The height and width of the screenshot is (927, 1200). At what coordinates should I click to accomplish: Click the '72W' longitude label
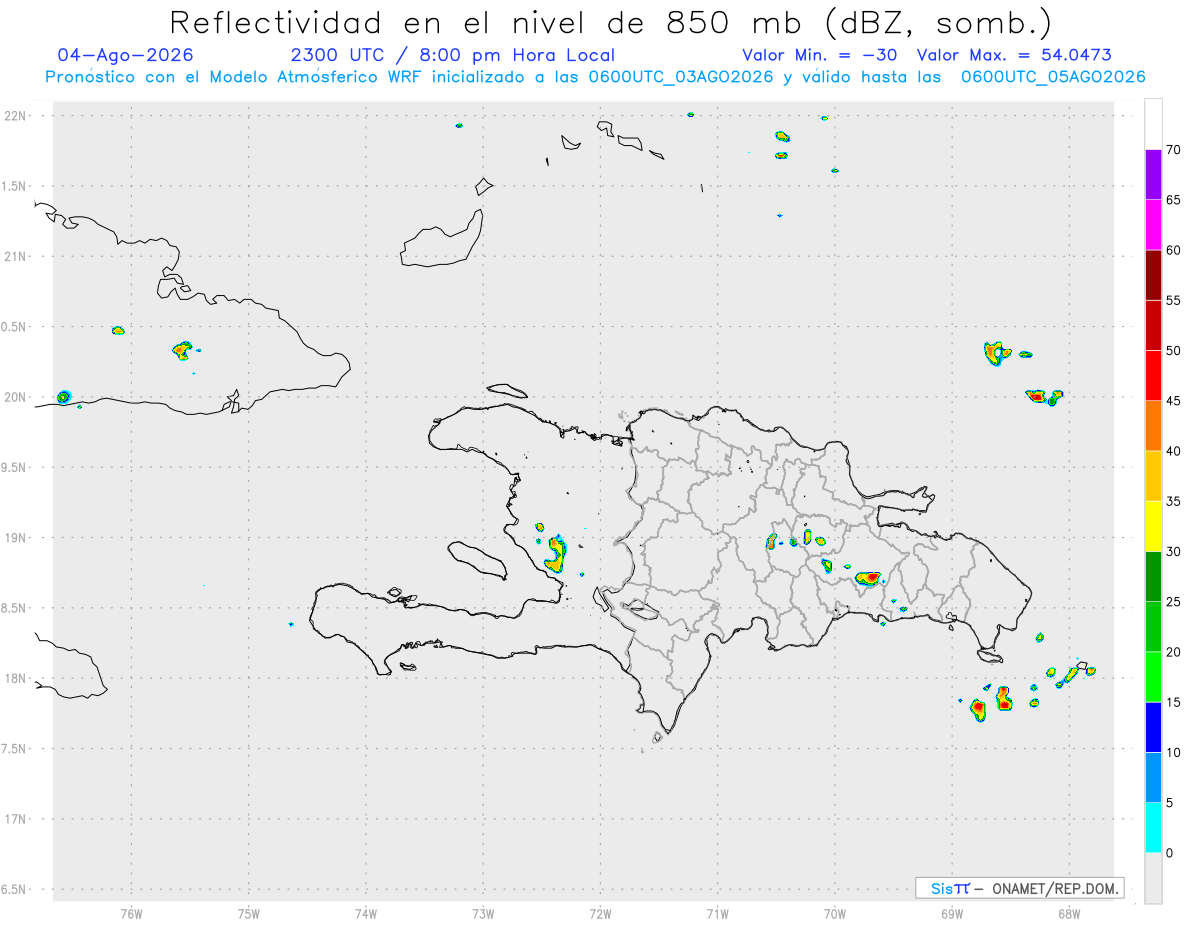(x=600, y=913)
